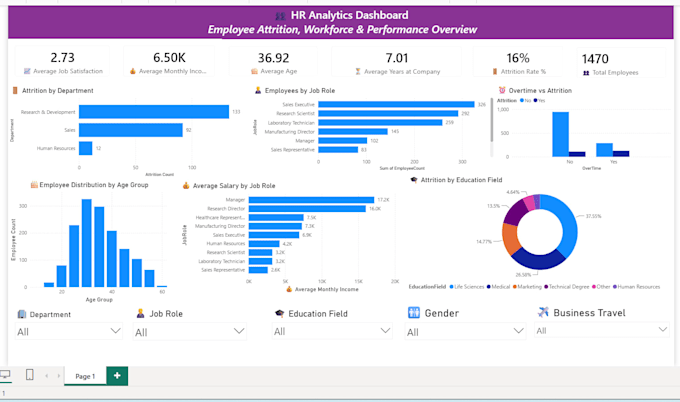Click the 1470 Total Employees value
The image size is (680, 402).
[x=595, y=59]
